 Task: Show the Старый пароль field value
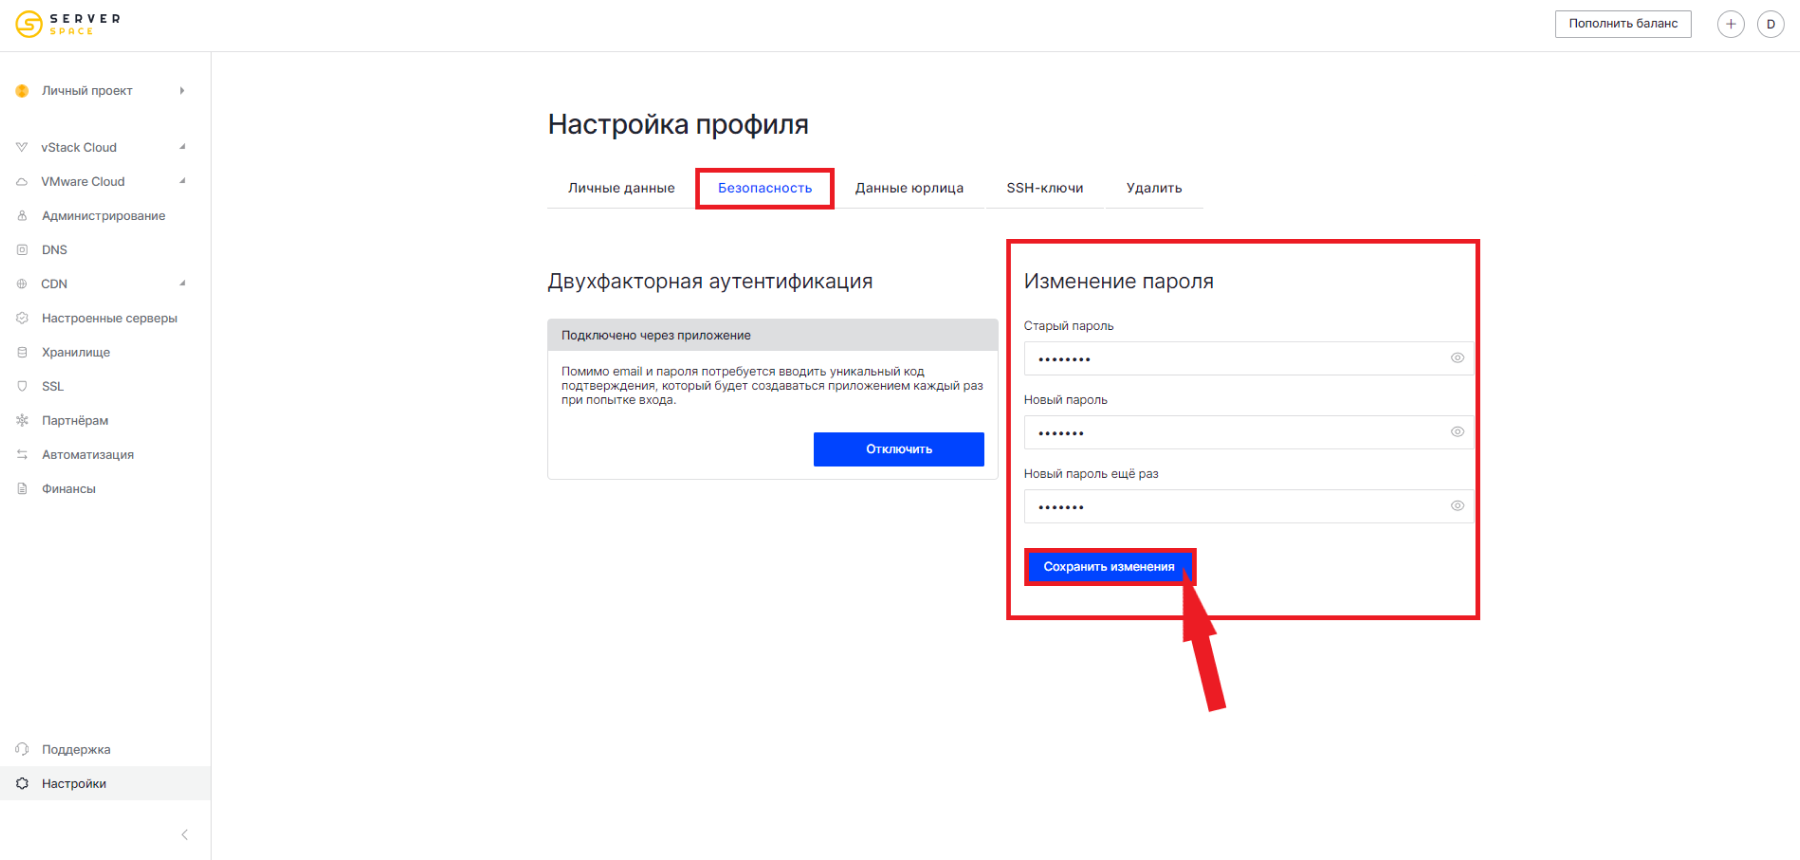coord(1457,358)
